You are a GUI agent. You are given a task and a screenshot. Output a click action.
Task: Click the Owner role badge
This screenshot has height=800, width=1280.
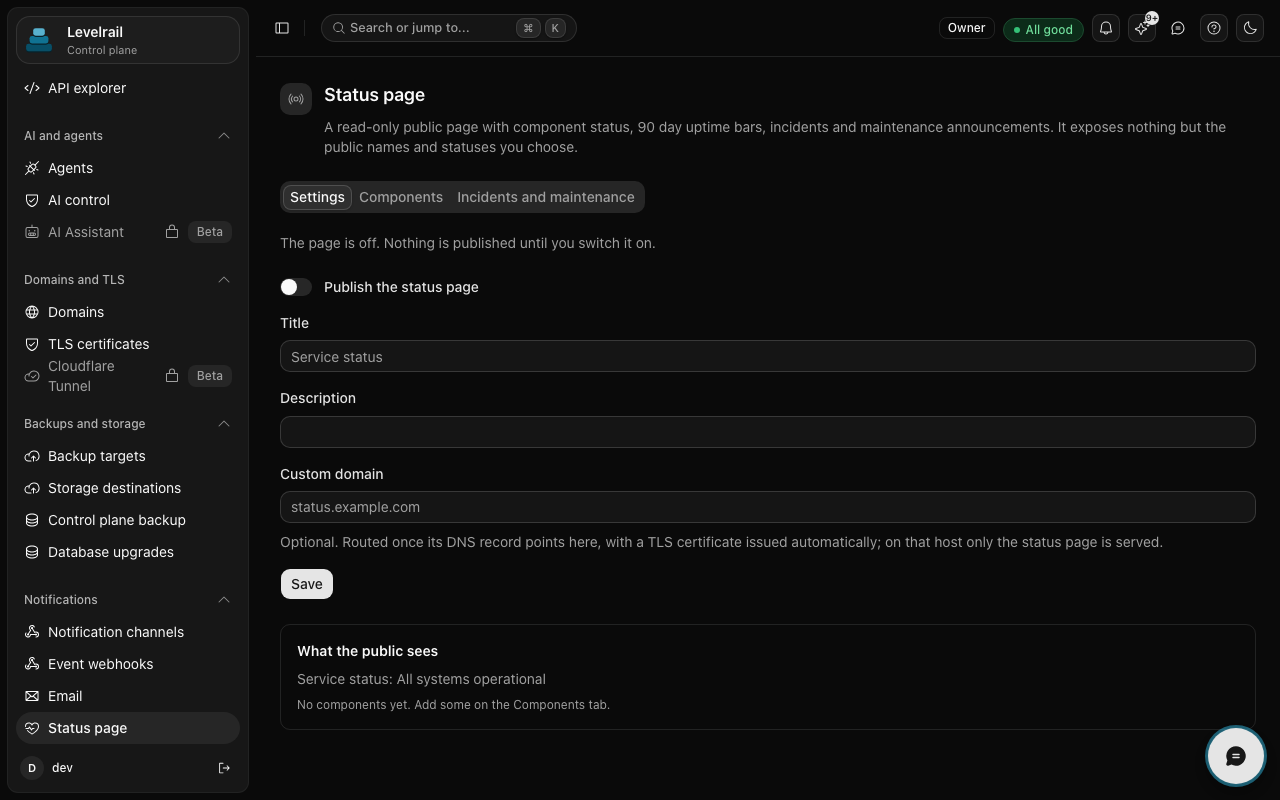click(967, 28)
